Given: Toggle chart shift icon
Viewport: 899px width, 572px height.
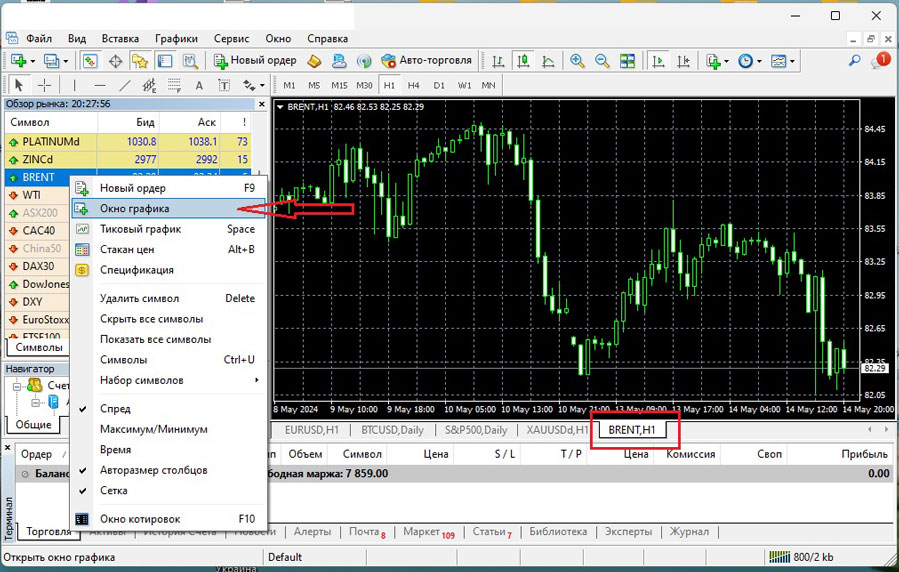Looking at the screenshot, I should (683, 61).
